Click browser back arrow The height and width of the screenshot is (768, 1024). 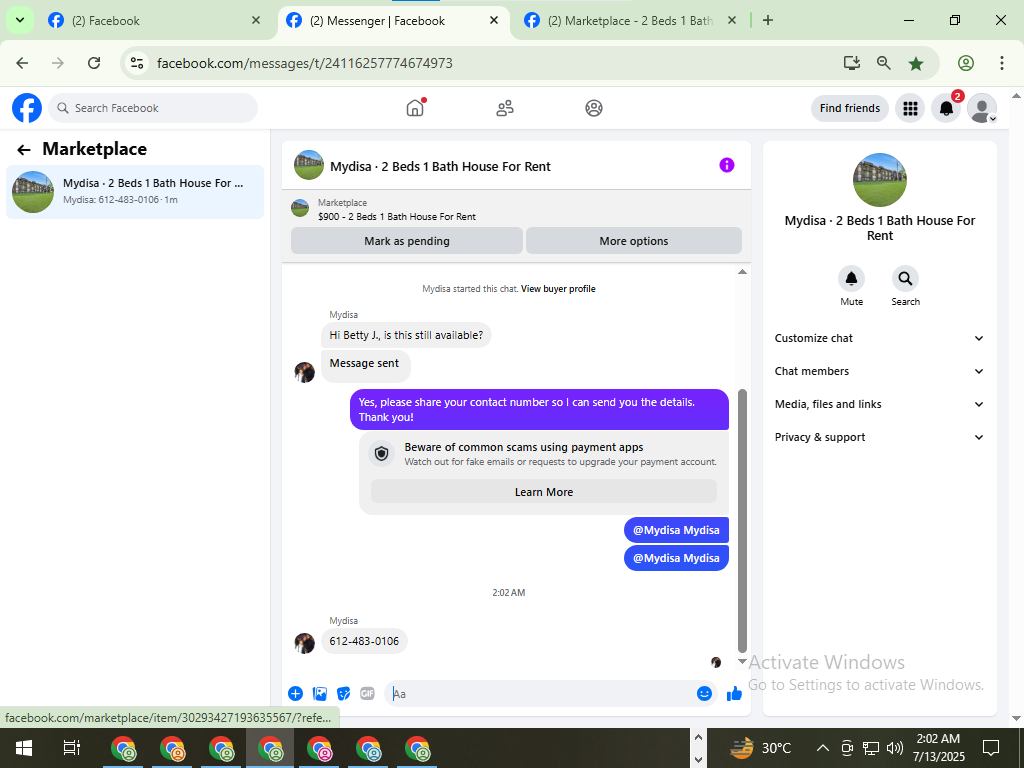tap(22, 63)
